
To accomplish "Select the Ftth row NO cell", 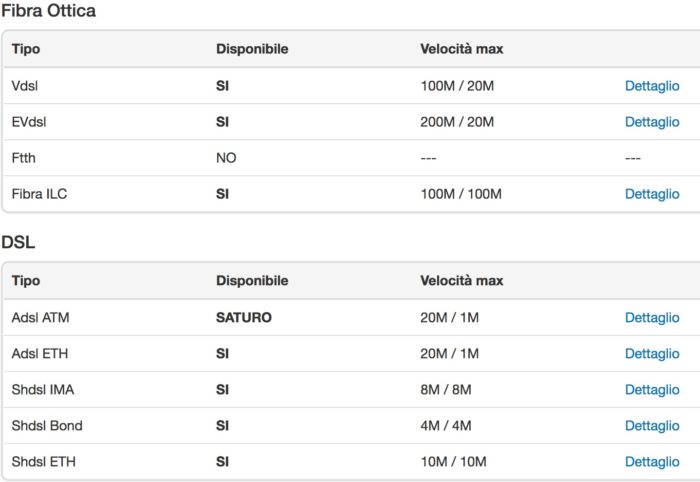I will point(226,158).
